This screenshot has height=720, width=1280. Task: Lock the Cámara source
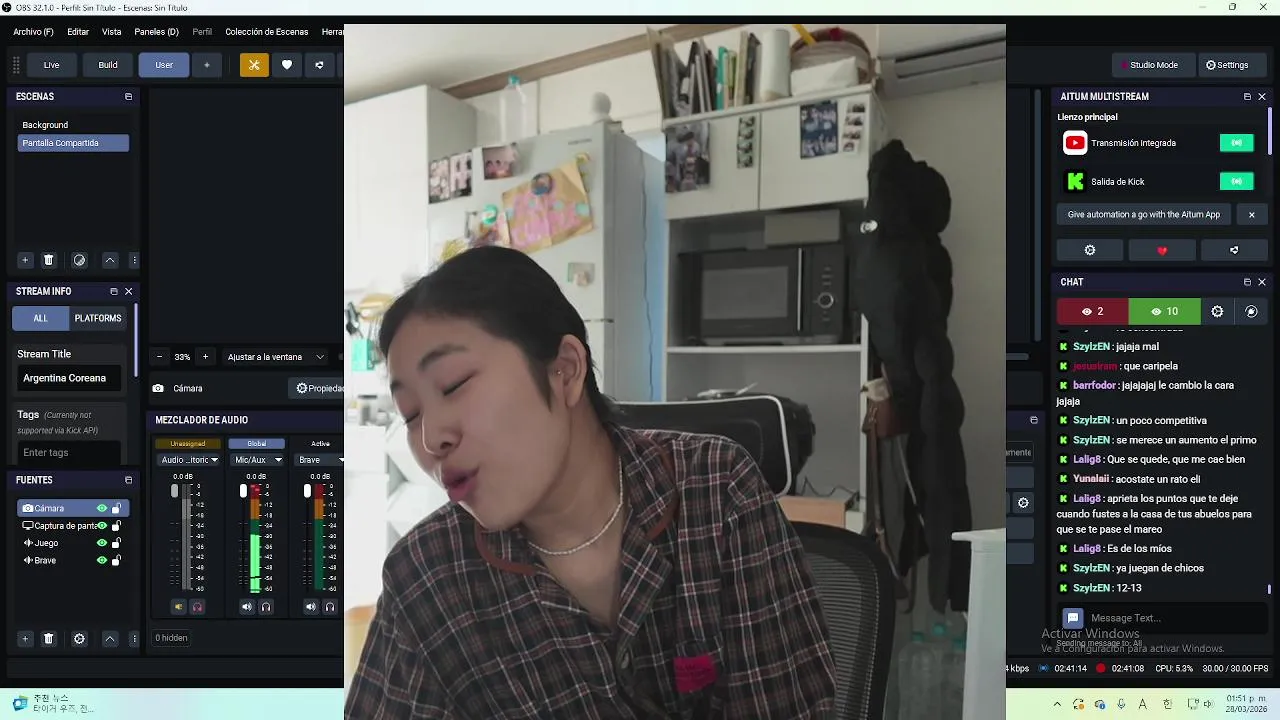click(116, 508)
